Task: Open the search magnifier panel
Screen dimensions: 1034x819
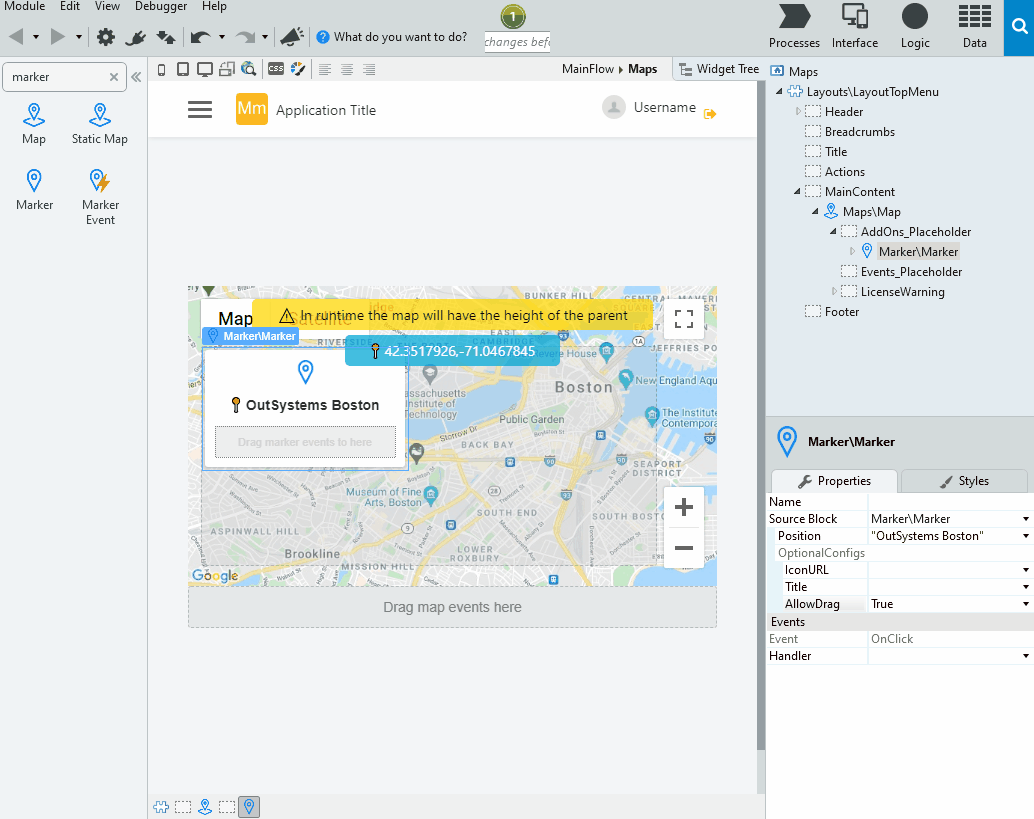Action: [1019, 27]
